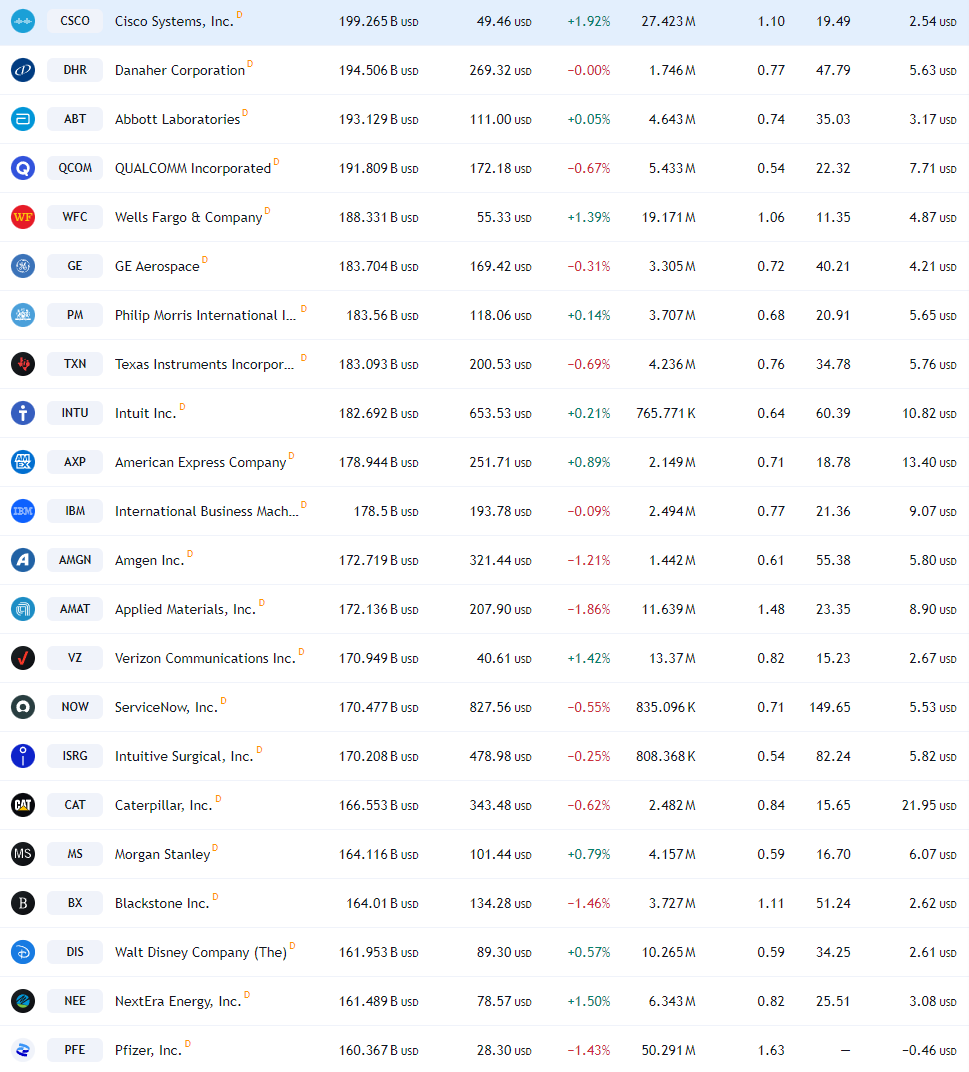Open the Cisco Systems, Inc. company link
969x1072 pixels.
pos(174,22)
